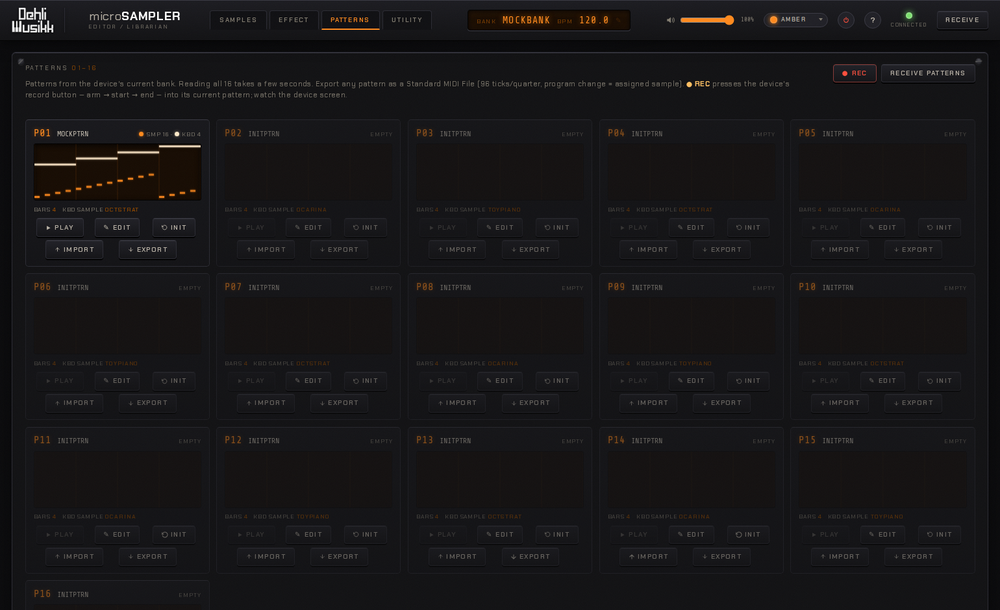Import into pattern P12
This screenshot has height=610, width=1000.
[265, 556]
